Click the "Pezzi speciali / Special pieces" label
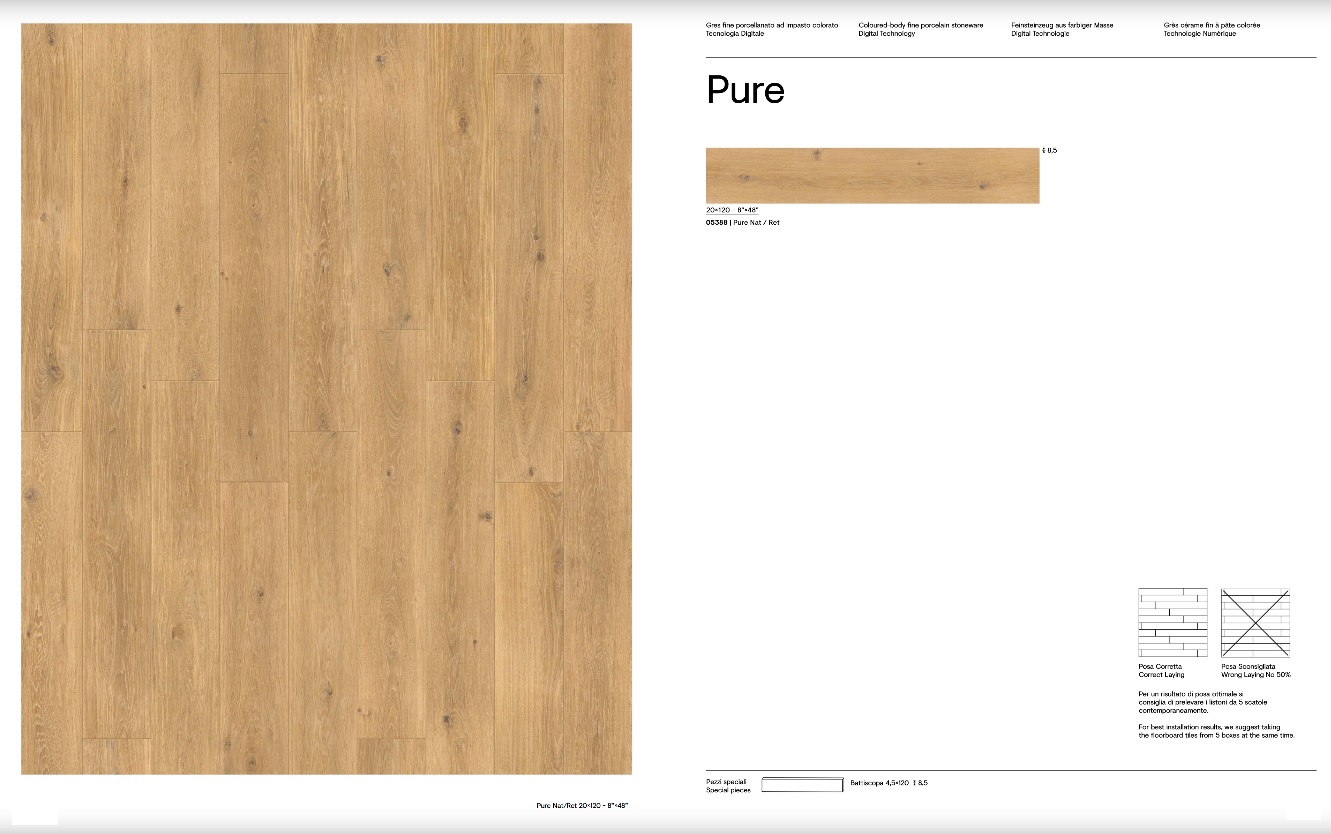1331x834 pixels. (727, 785)
